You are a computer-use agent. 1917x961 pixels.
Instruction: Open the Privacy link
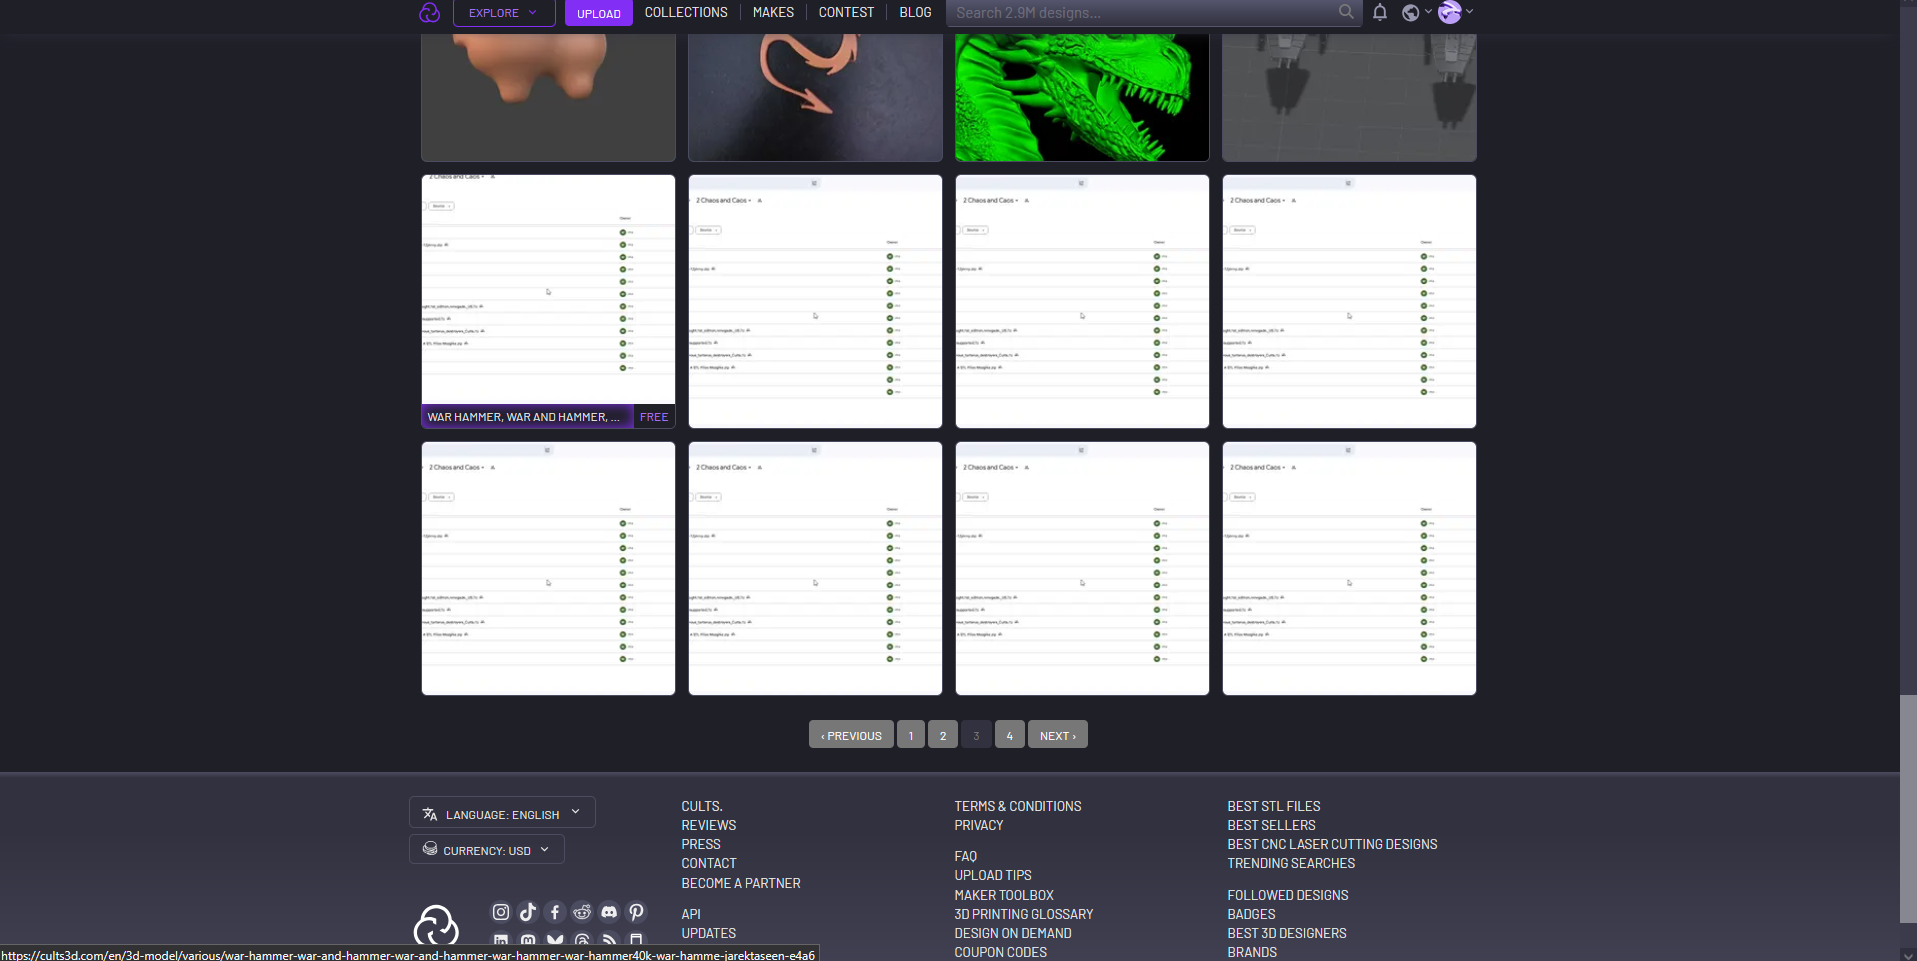(979, 825)
